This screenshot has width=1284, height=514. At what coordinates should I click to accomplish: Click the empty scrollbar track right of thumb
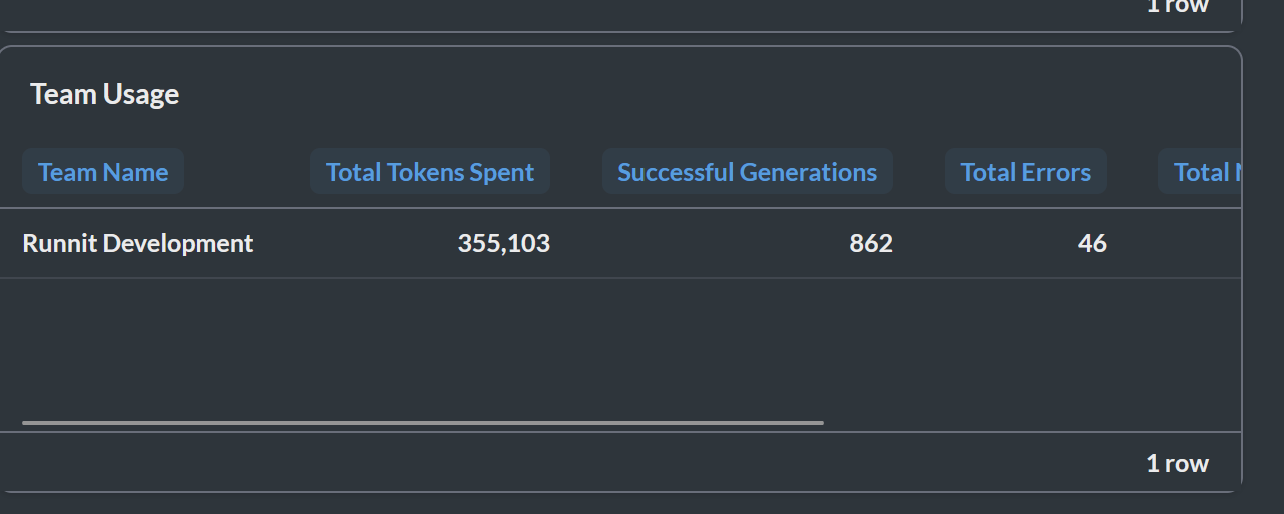pyautogui.click(x=1030, y=423)
